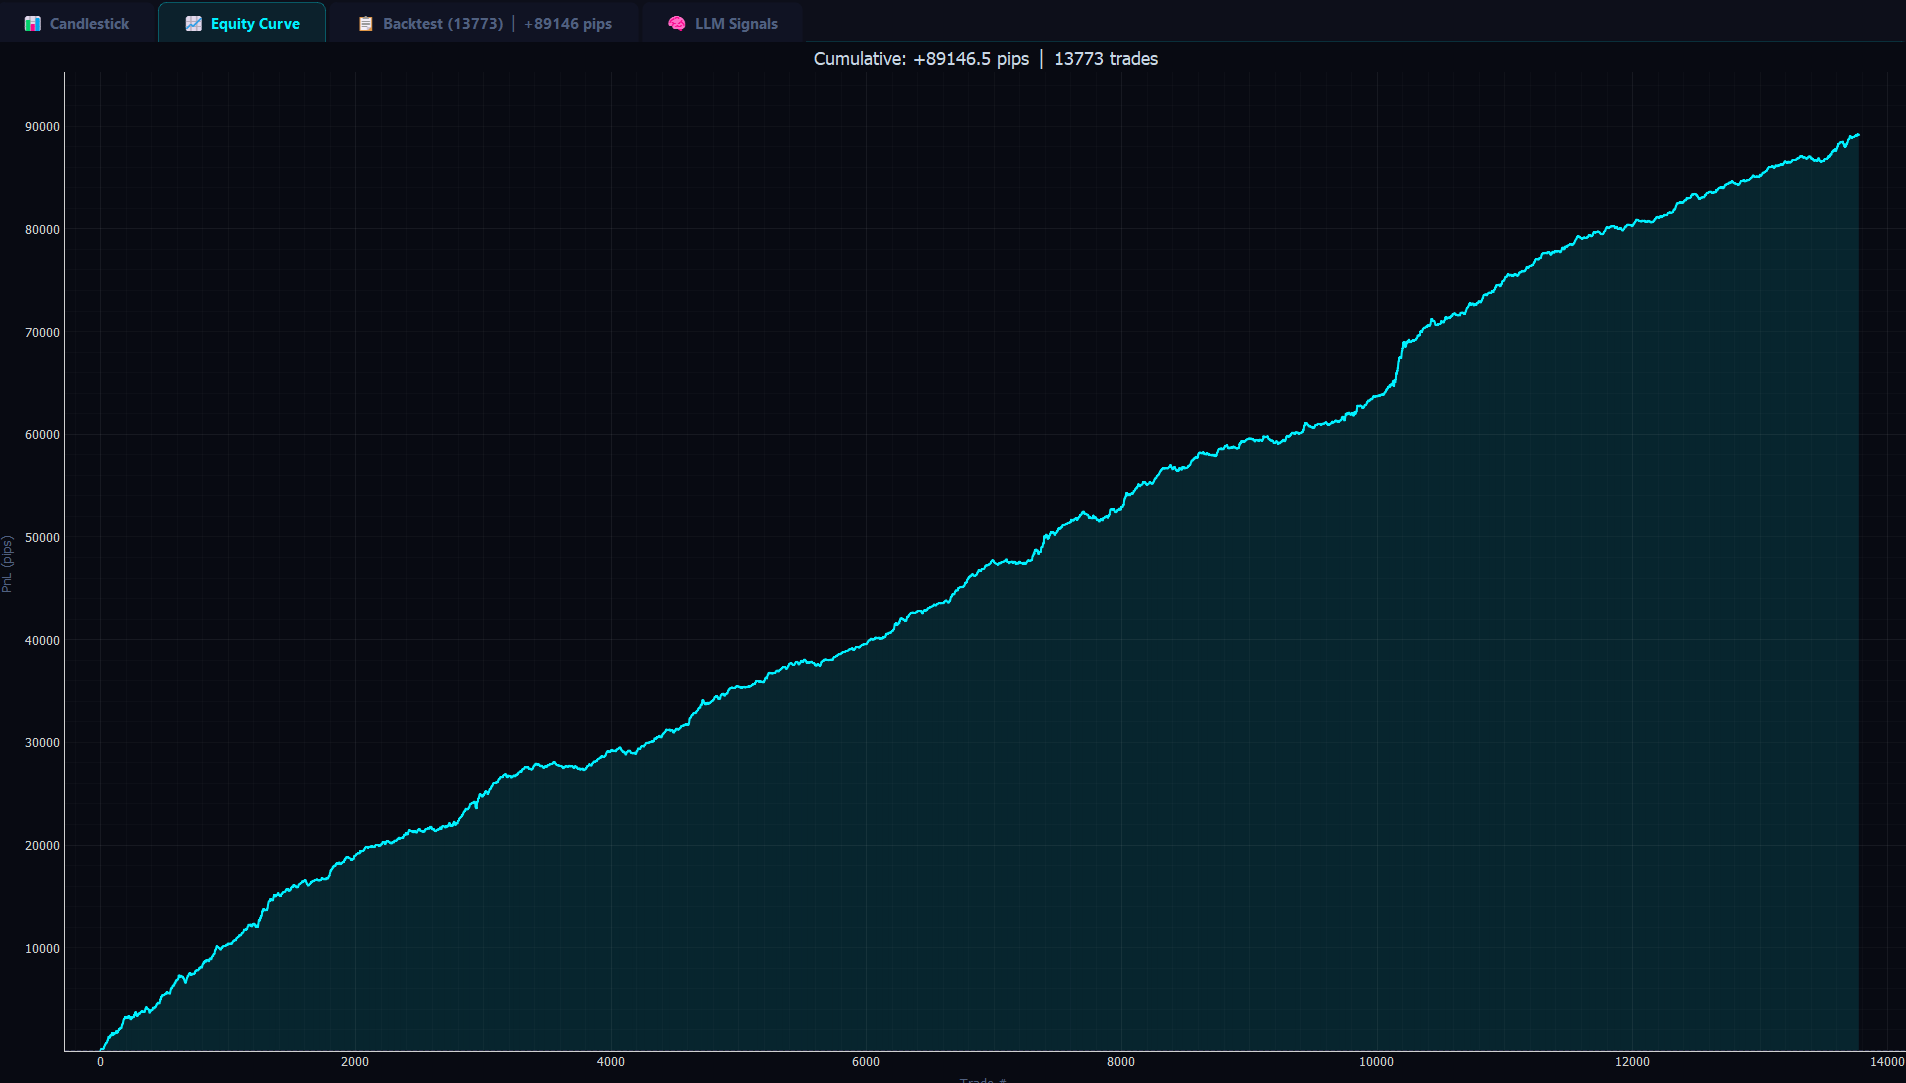The image size is (1906, 1083).
Task: Click the curve's starting point at trade 0
Action: (x=101, y=1050)
